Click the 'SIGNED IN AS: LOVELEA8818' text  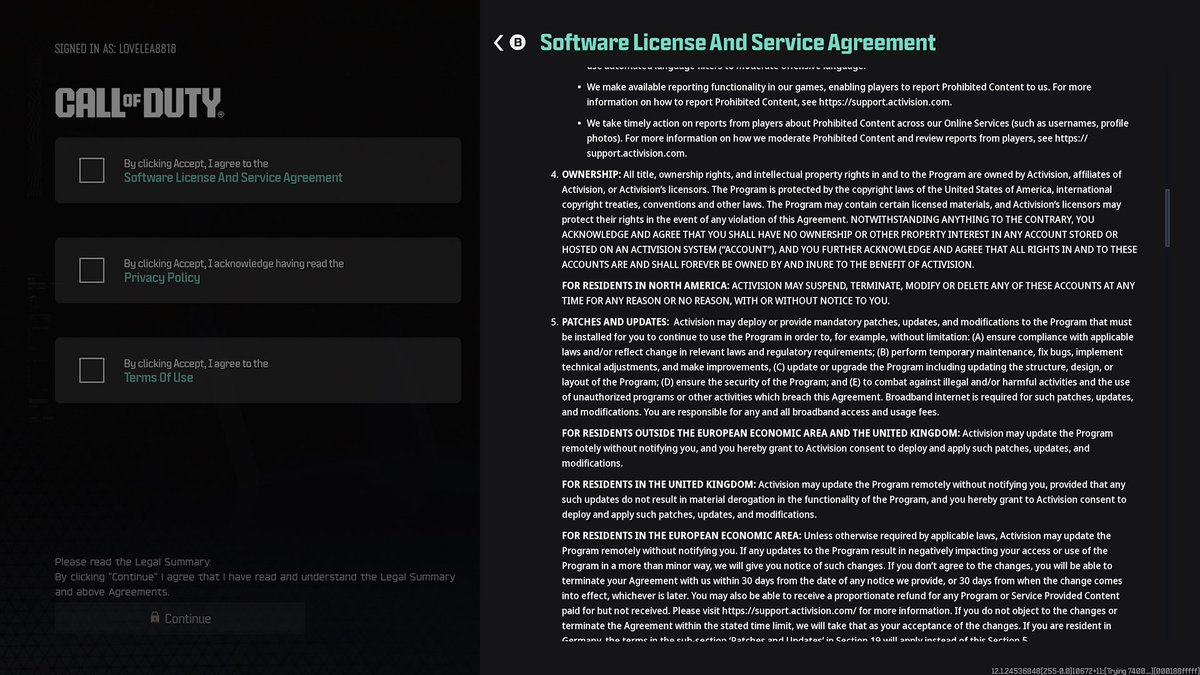116,48
